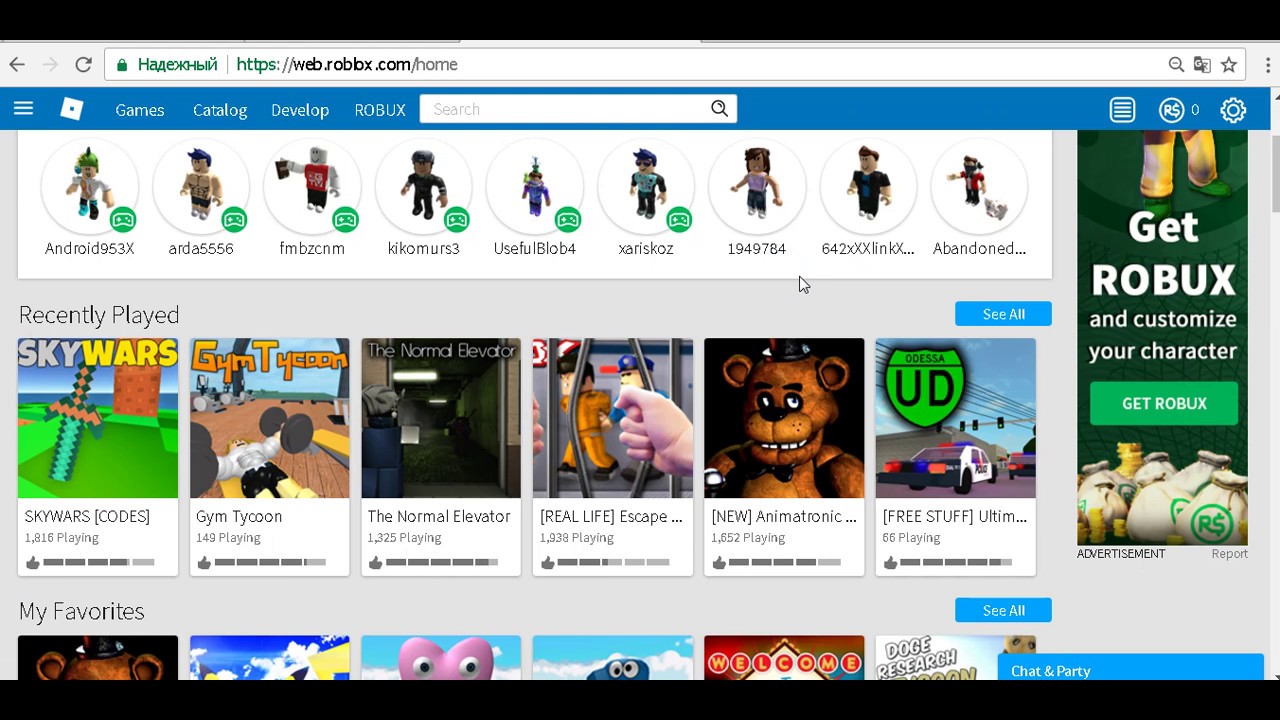Open The Normal Elevator thumbnail

coord(441,418)
